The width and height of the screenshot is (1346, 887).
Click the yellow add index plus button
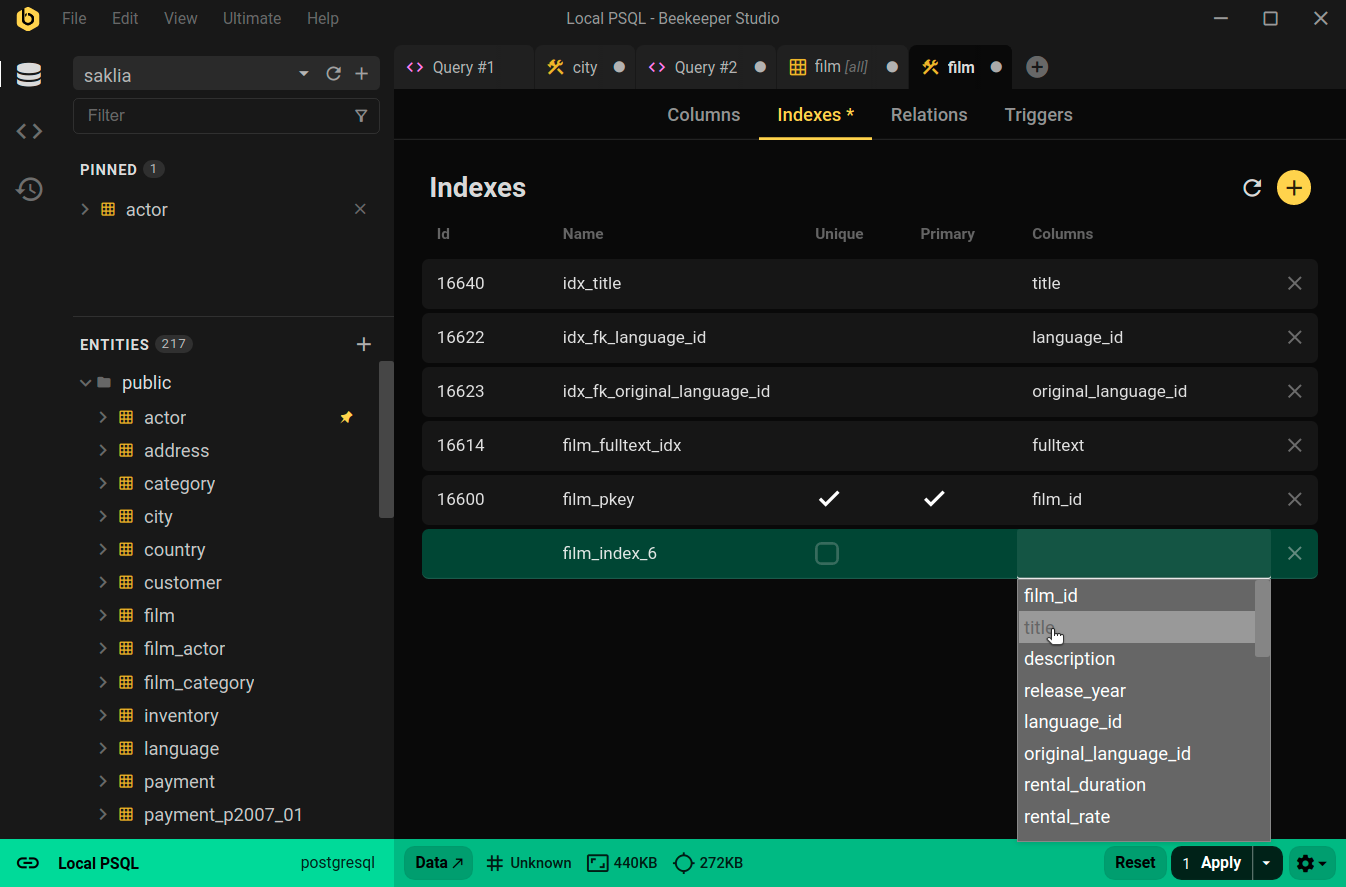tap(1293, 188)
